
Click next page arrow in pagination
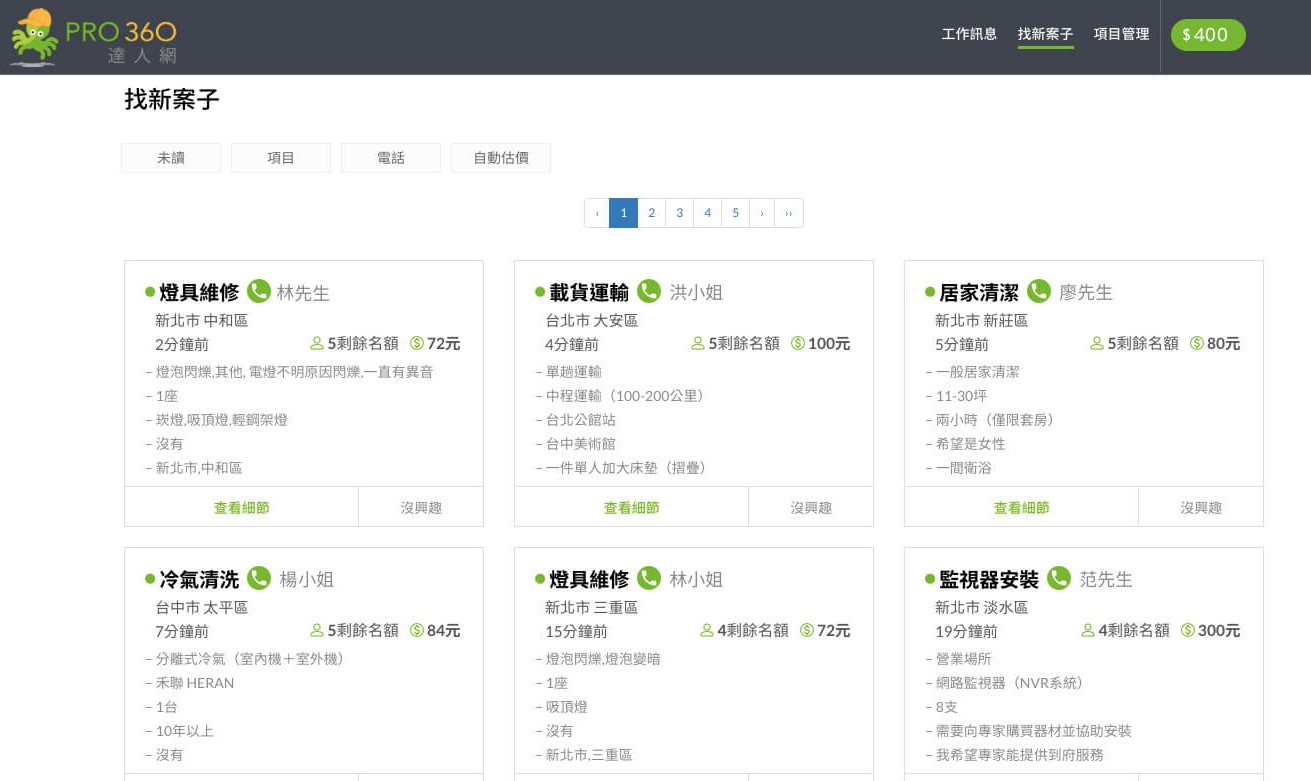pyautogui.click(x=762, y=213)
